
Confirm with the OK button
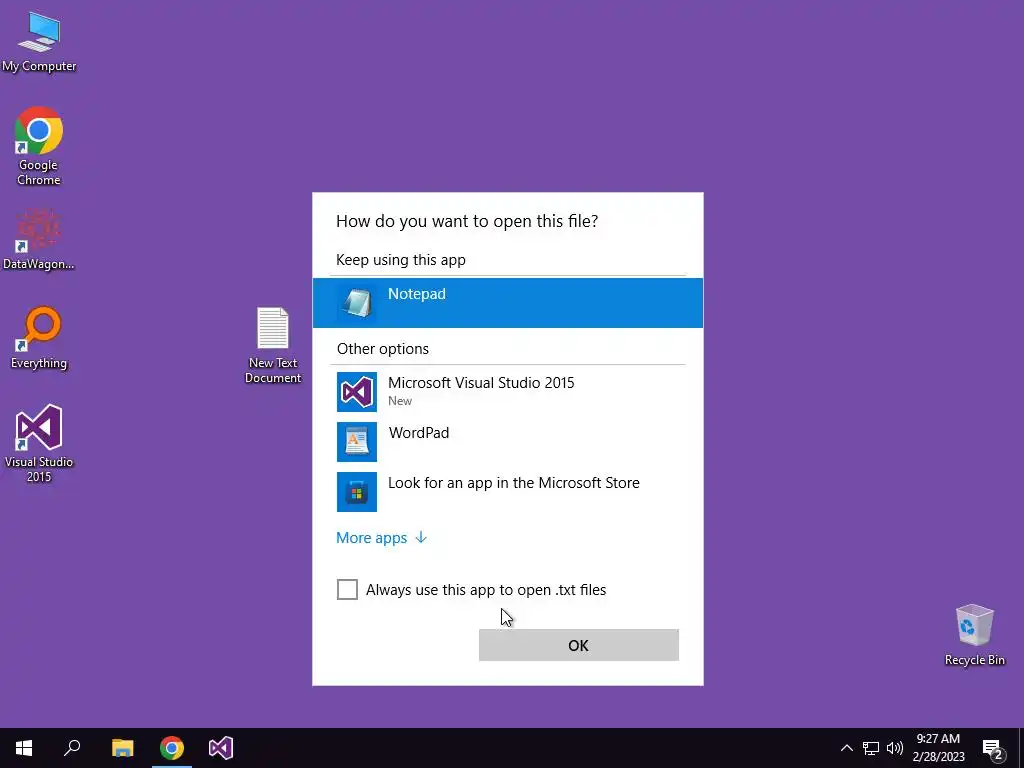[579, 645]
